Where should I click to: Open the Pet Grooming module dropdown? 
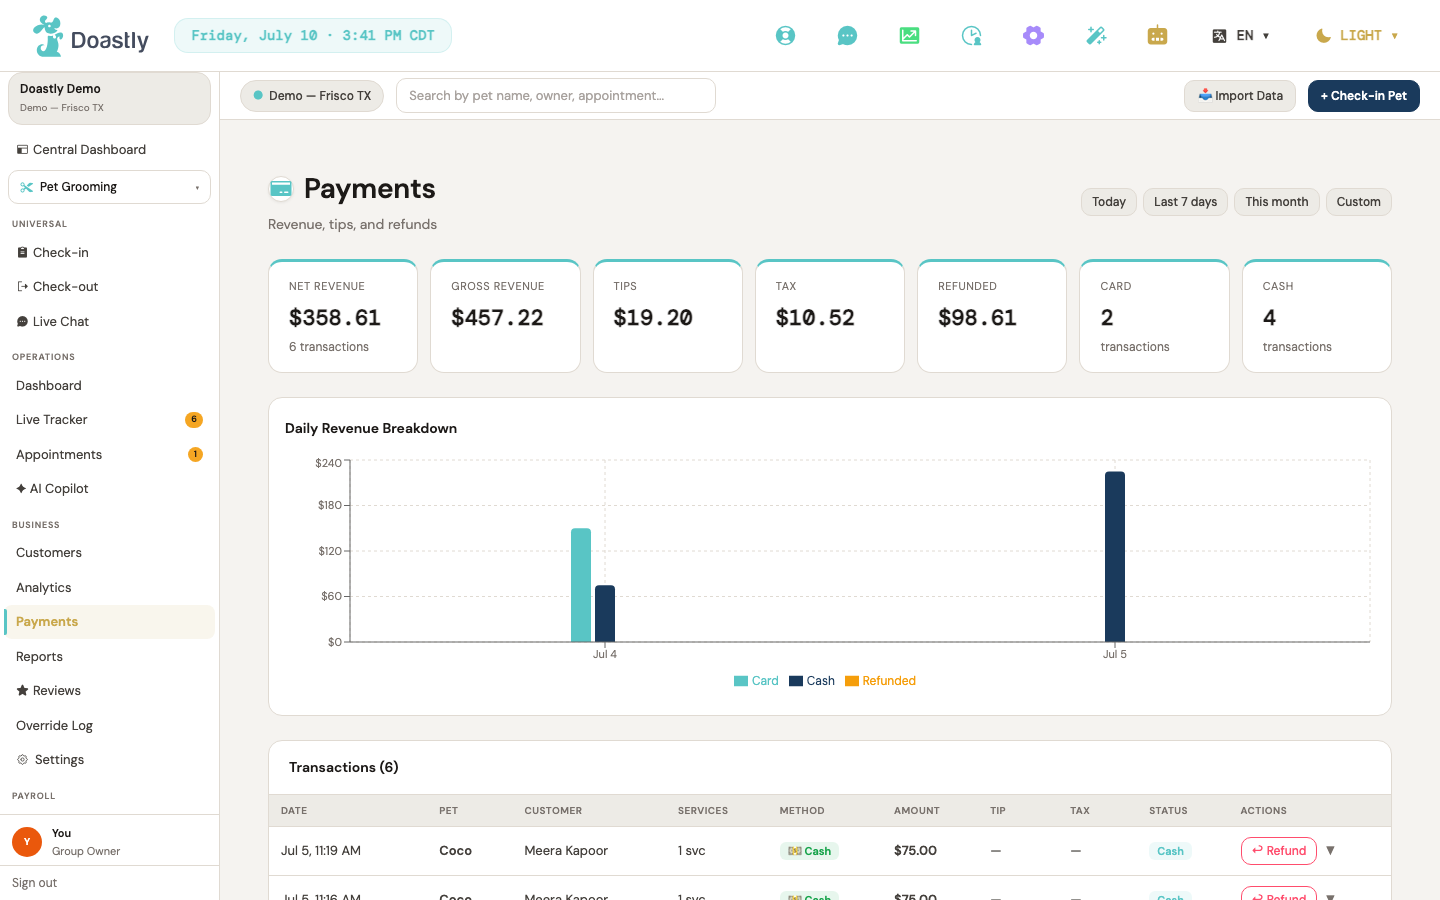109,187
